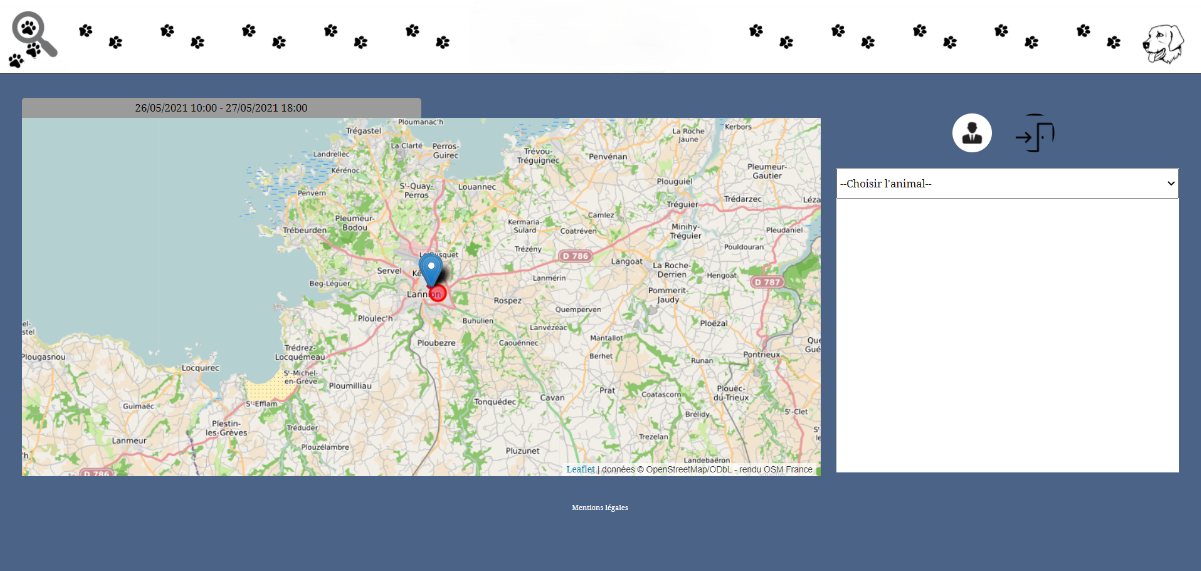Click the D 787 road badge on the map

coord(767,282)
